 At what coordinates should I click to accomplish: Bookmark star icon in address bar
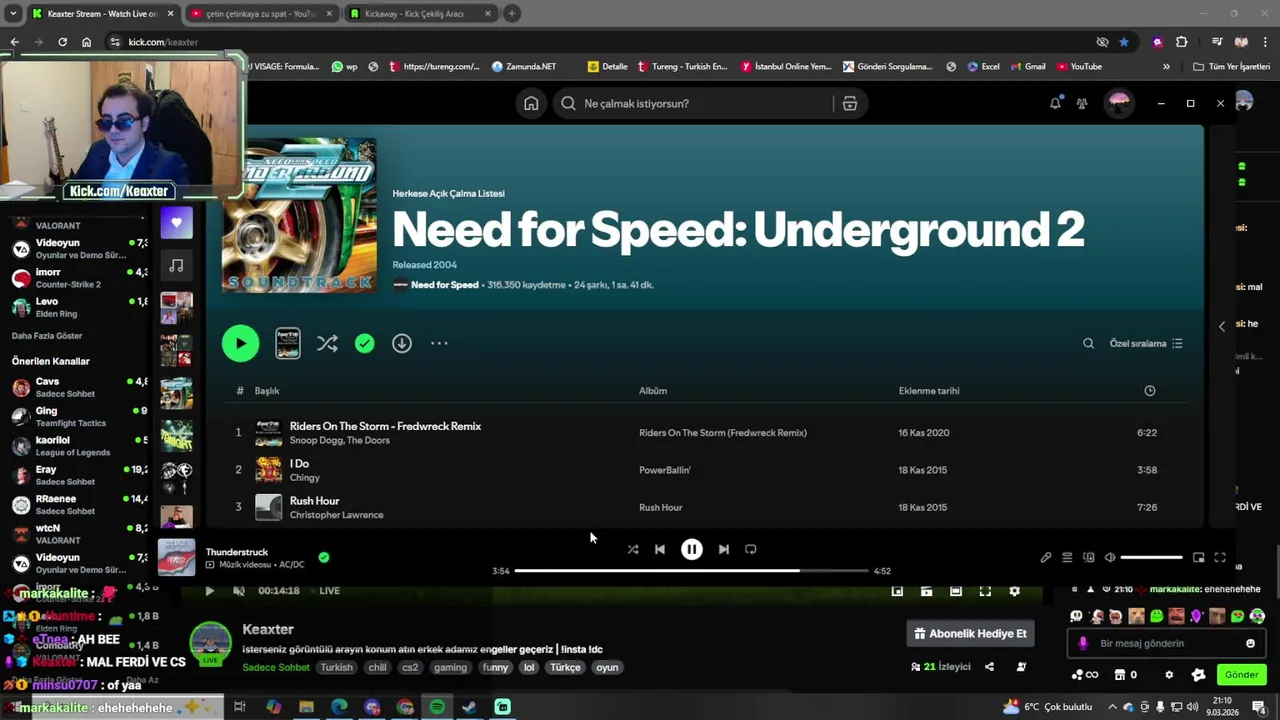pyautogui.click(x=1124, y=42)
